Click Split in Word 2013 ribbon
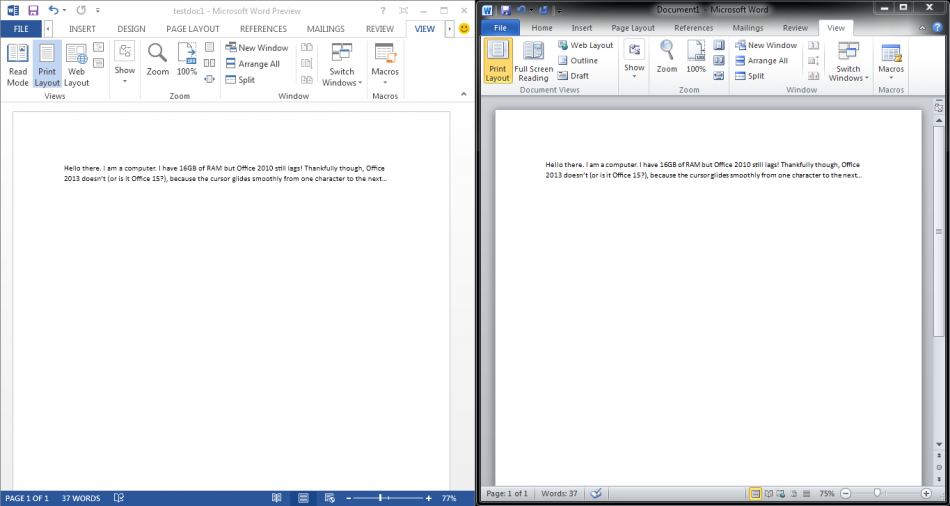Screen dimensions: 950x506 point(240,80)
